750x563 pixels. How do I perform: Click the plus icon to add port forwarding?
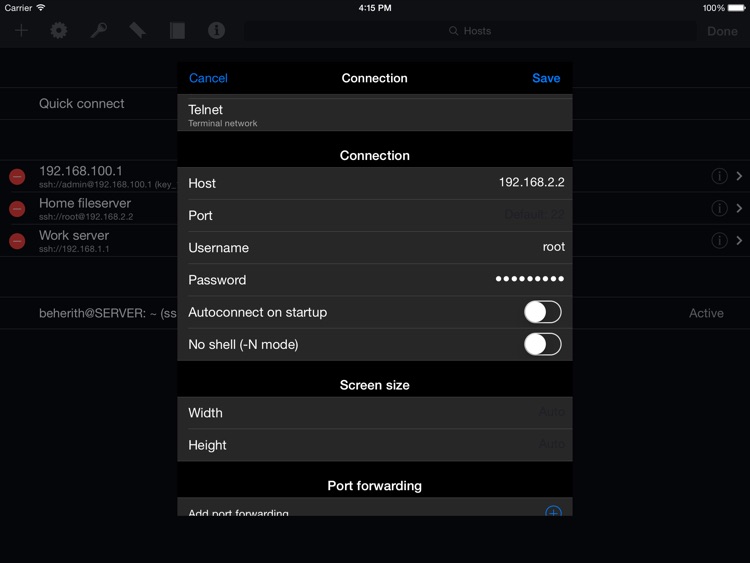tap(553, 511)
